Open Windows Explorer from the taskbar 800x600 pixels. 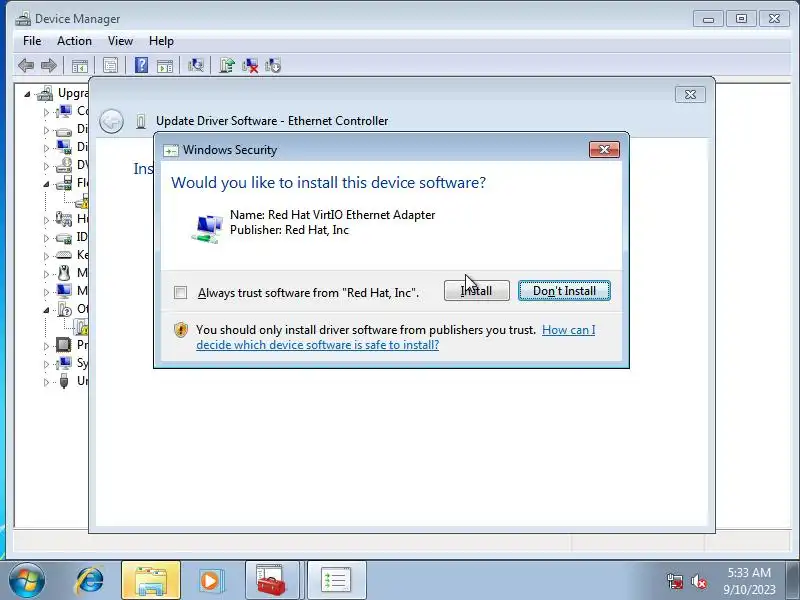[x=151, y=580]
